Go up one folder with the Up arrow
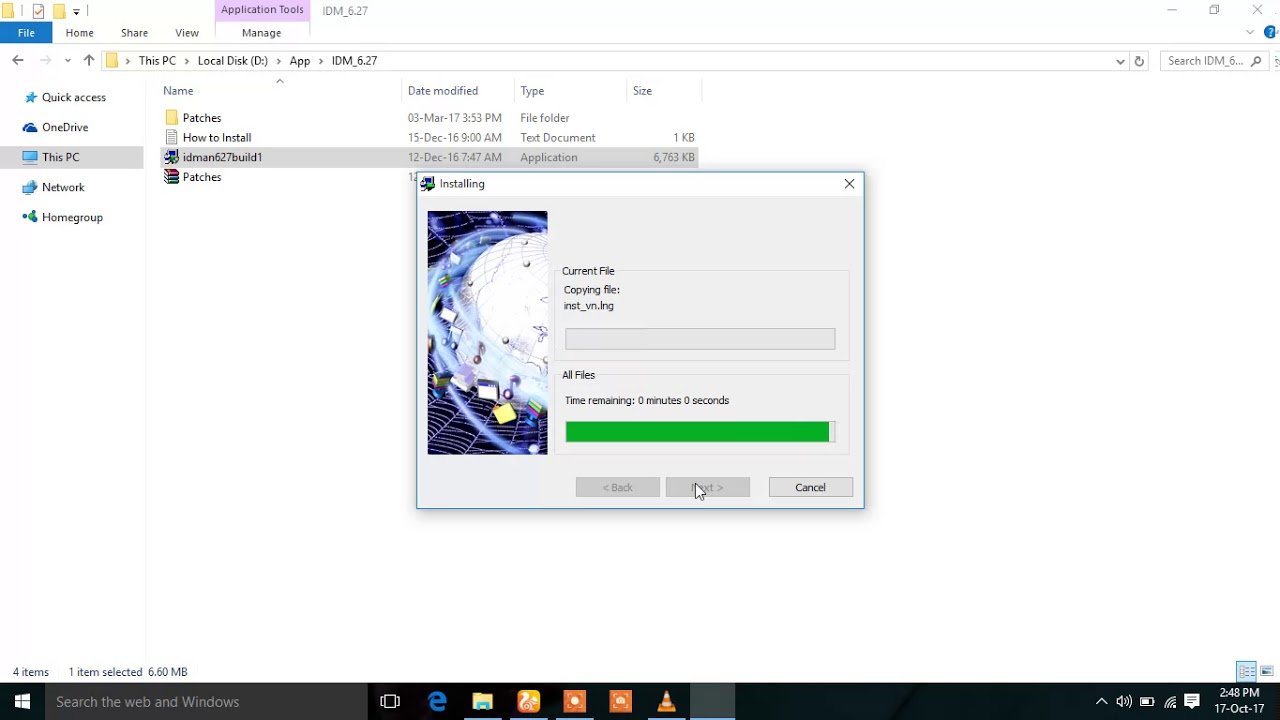The image size is (1280, 720). click(89, 61)
